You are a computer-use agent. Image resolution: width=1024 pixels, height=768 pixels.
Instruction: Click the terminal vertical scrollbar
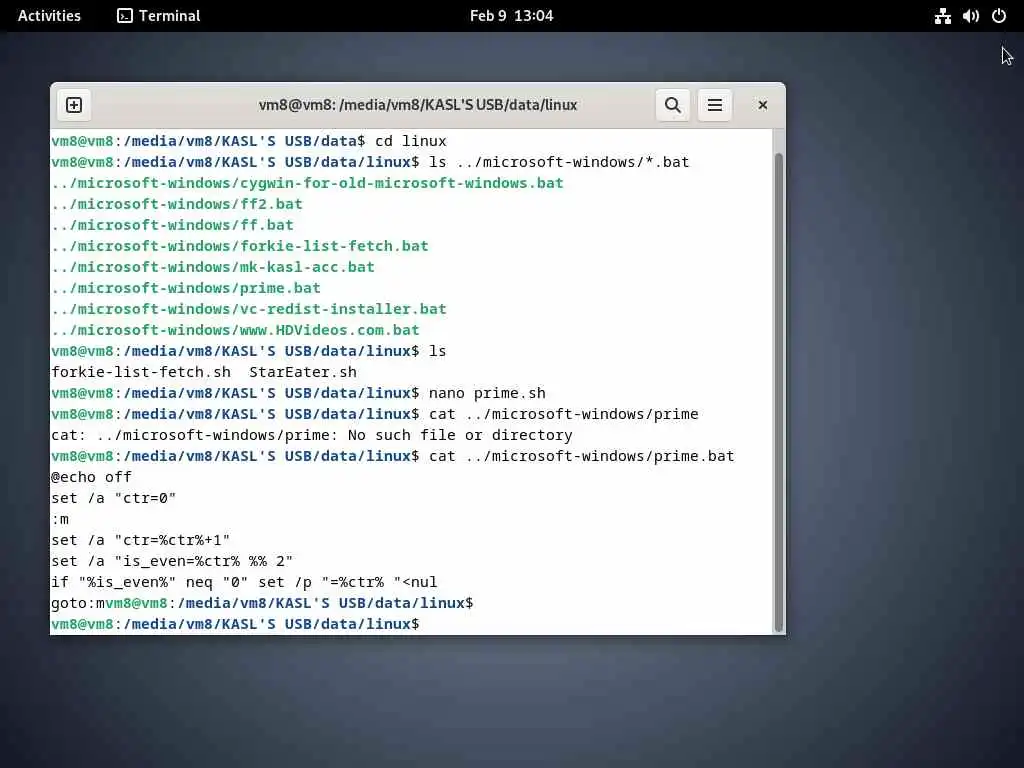778,392
